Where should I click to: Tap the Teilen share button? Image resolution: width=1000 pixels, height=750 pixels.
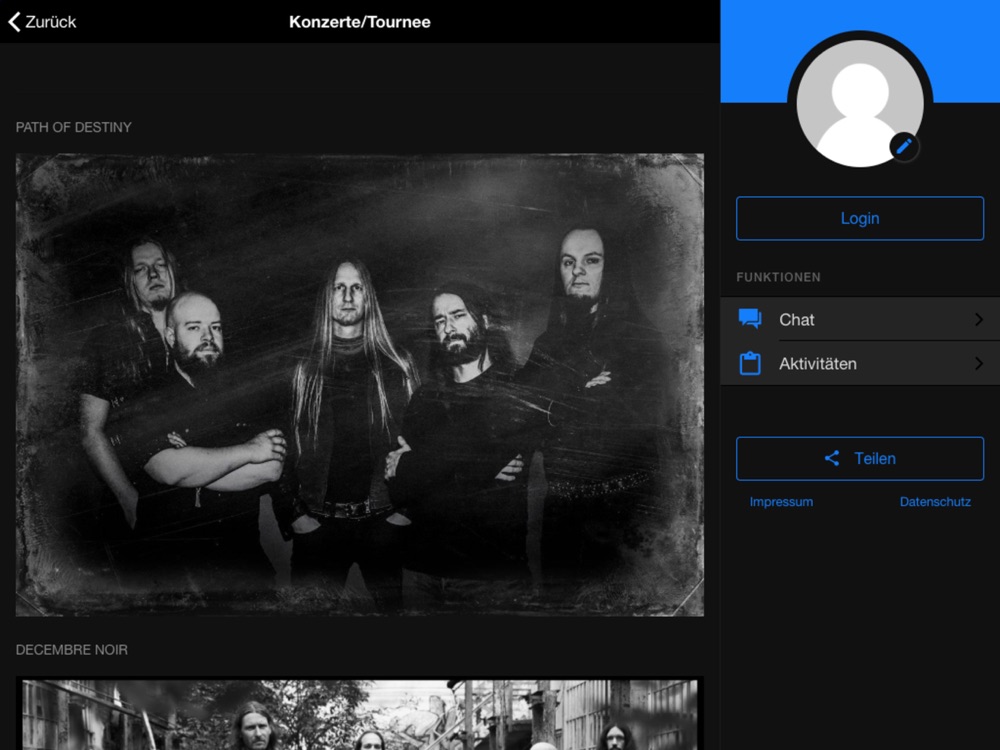pos(860,459)
